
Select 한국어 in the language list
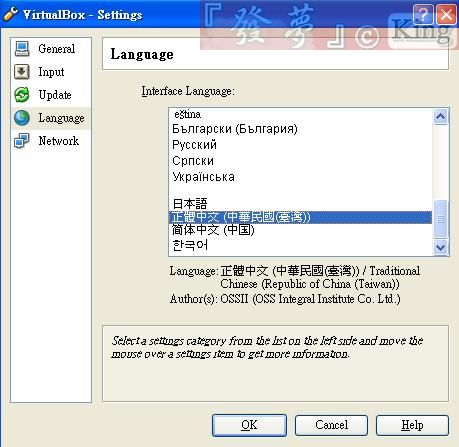coord(300,245)
